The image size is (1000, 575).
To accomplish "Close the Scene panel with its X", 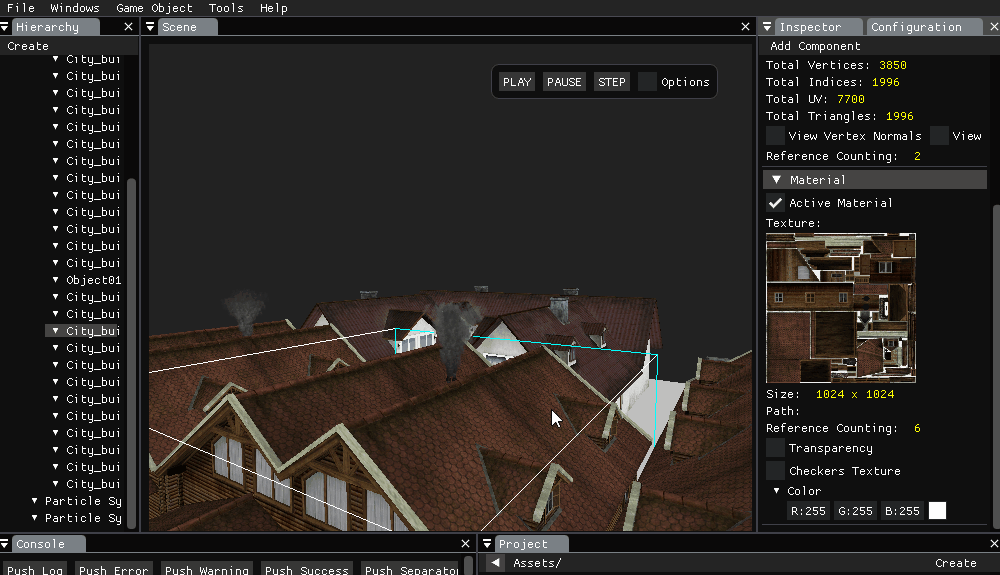I will point(745,27).
